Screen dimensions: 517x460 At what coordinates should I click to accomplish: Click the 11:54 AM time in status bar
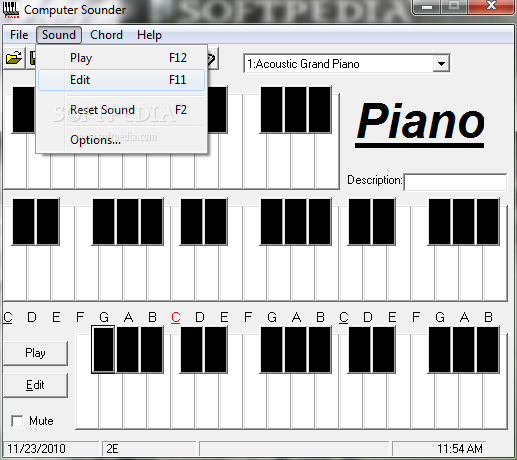pyautogui.click(x=460, y=449)
